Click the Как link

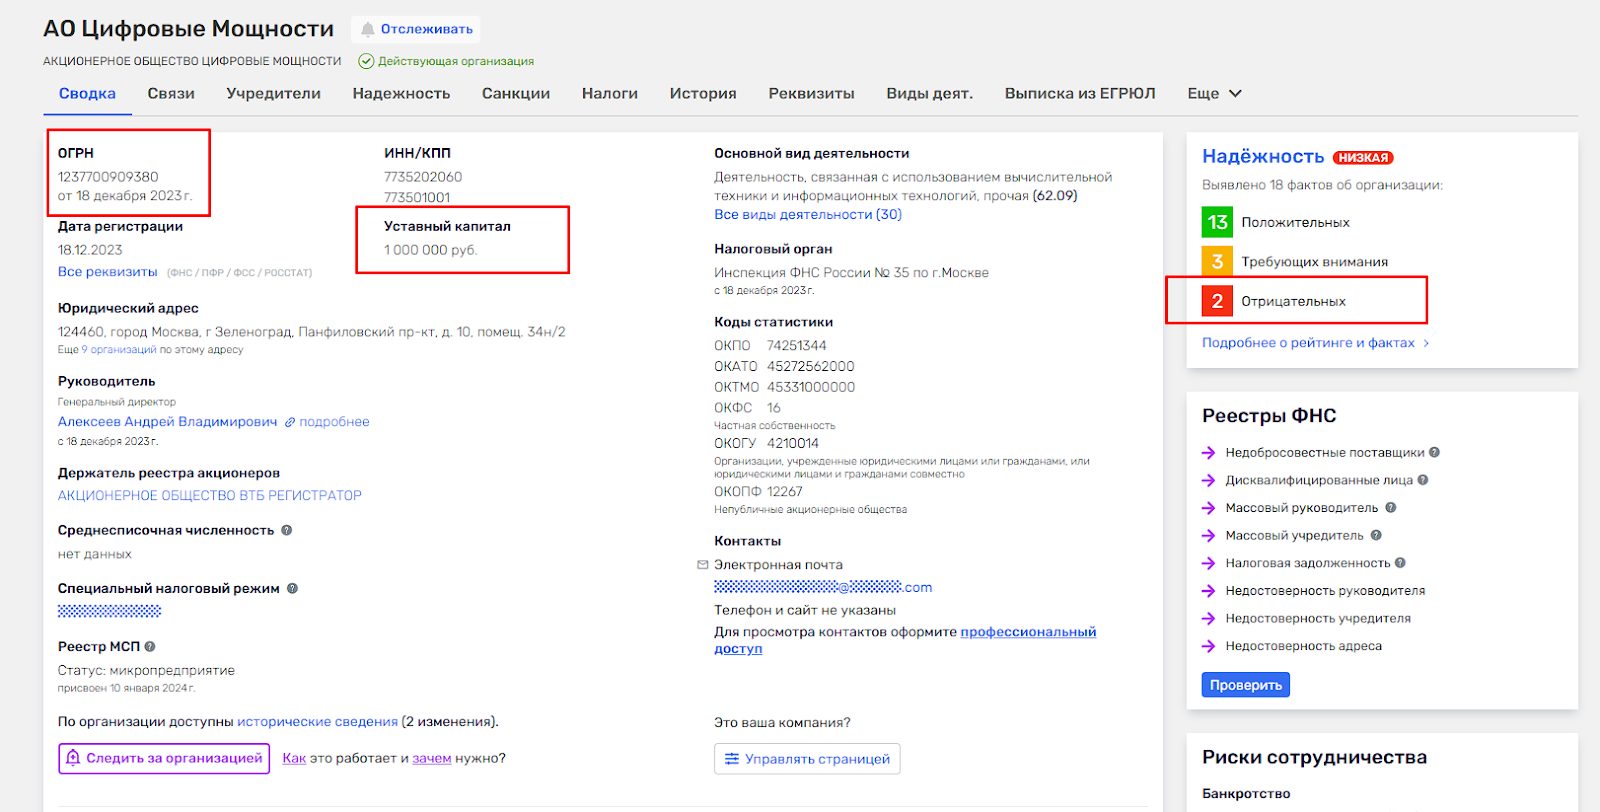(294, 758)
